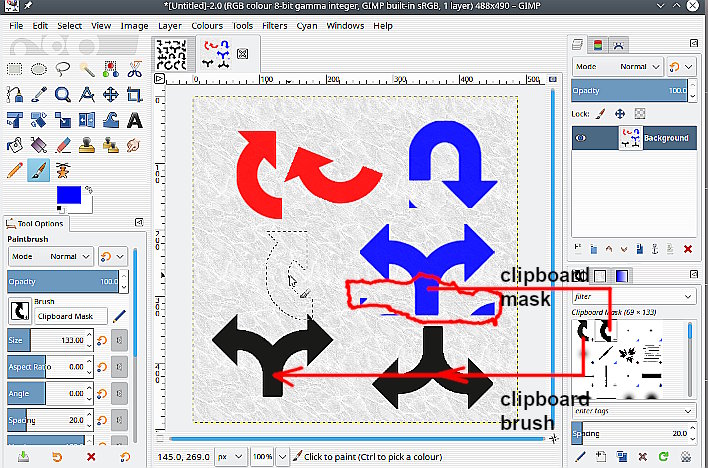Choose the Zoom magnifier tool
The width and height of the screenshot is (708, 468).
(x=63, y=95)
